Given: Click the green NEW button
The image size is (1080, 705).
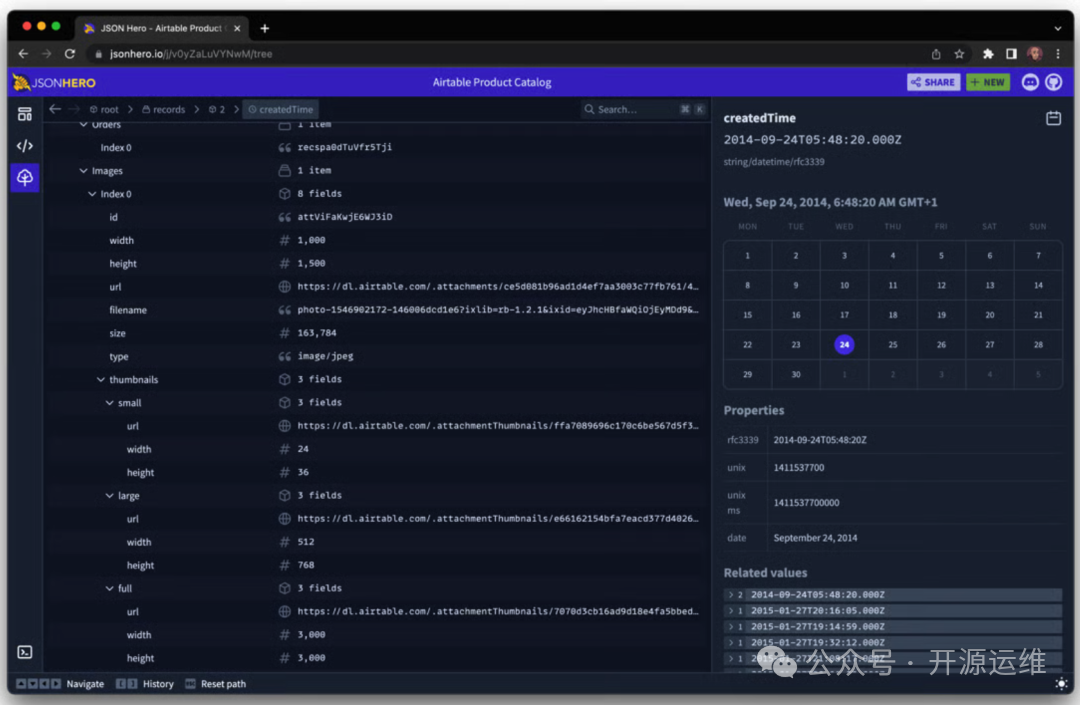Looking at the screenshot, I should (987, 82).
